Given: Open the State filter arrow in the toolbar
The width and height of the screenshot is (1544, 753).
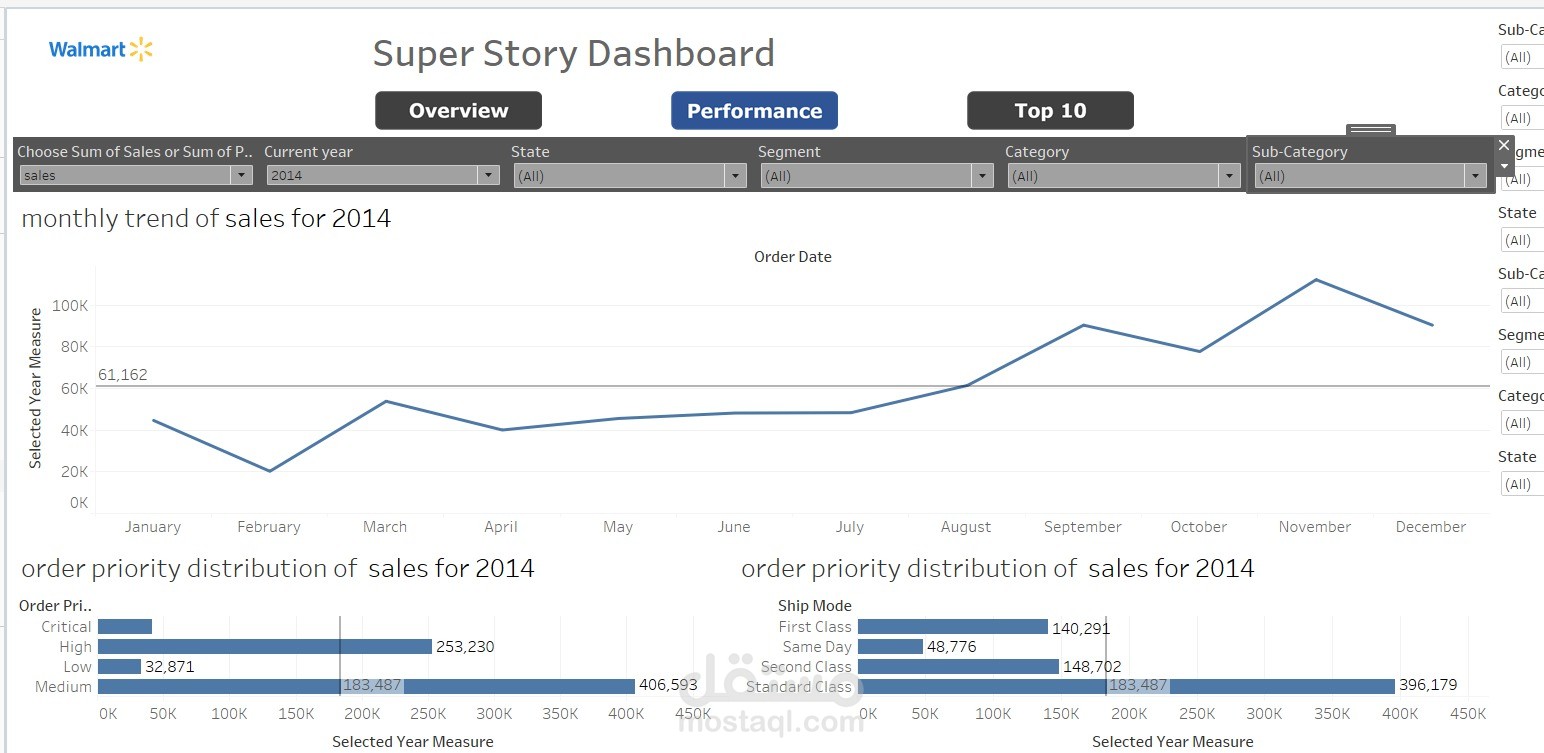Looking at the screenshot, I should click(x=736, y=175).
